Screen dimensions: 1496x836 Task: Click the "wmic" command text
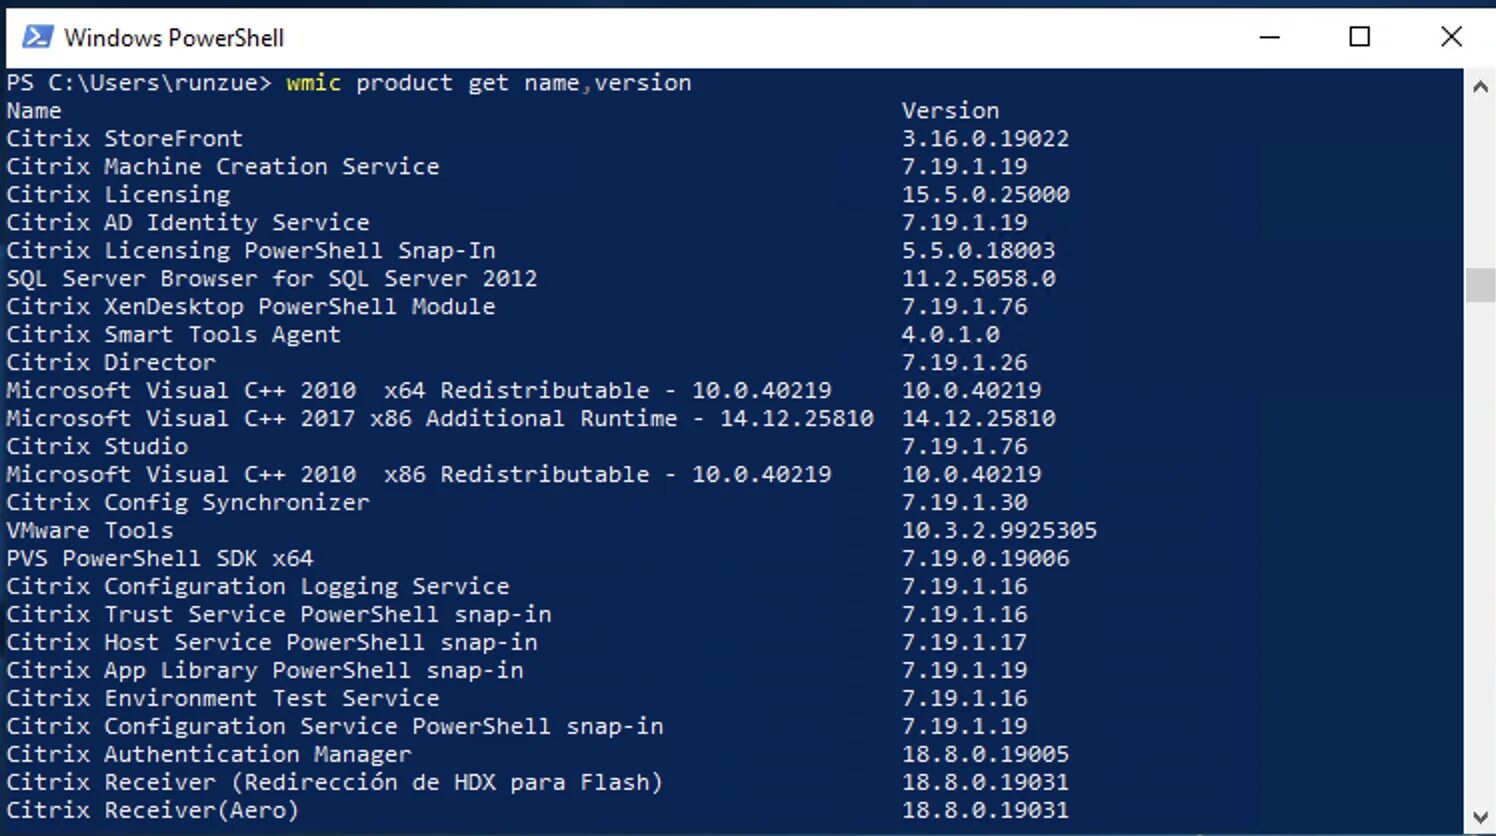(x=313, y=83)
